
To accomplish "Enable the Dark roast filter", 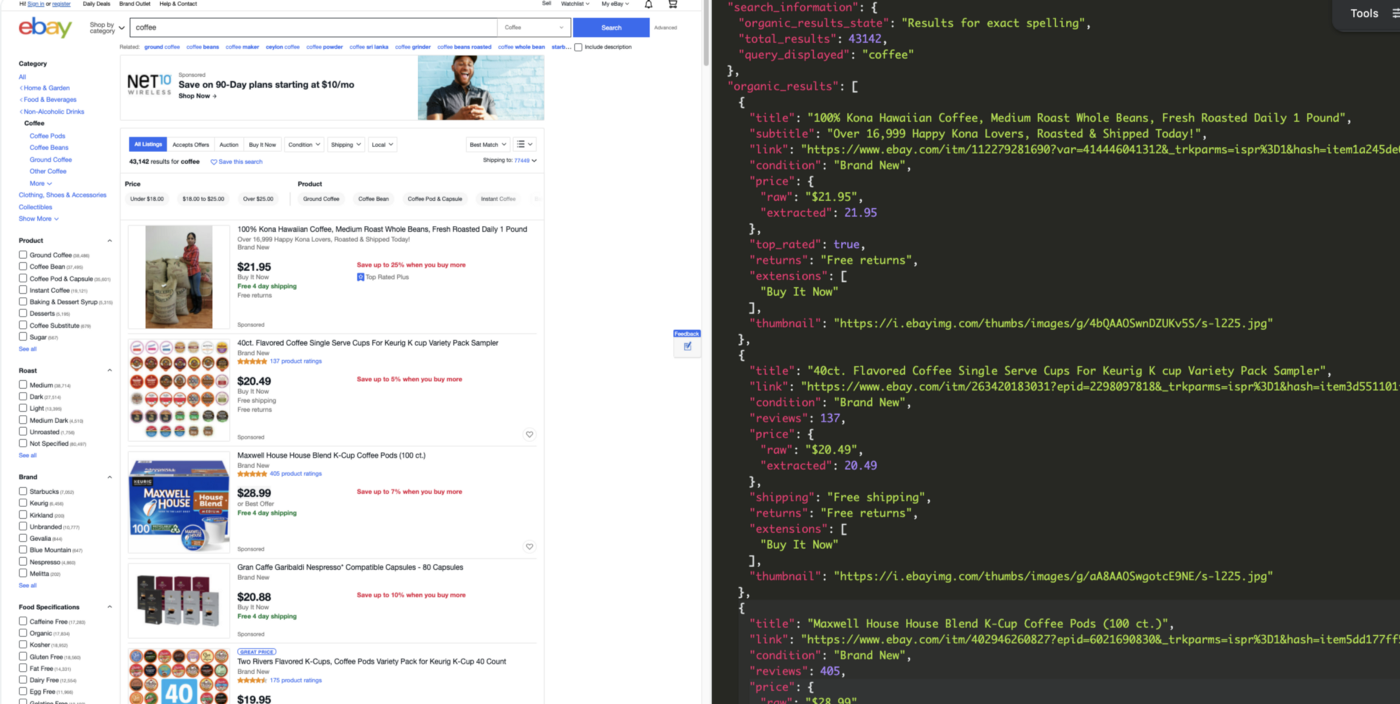I will [x=23, y=397].
